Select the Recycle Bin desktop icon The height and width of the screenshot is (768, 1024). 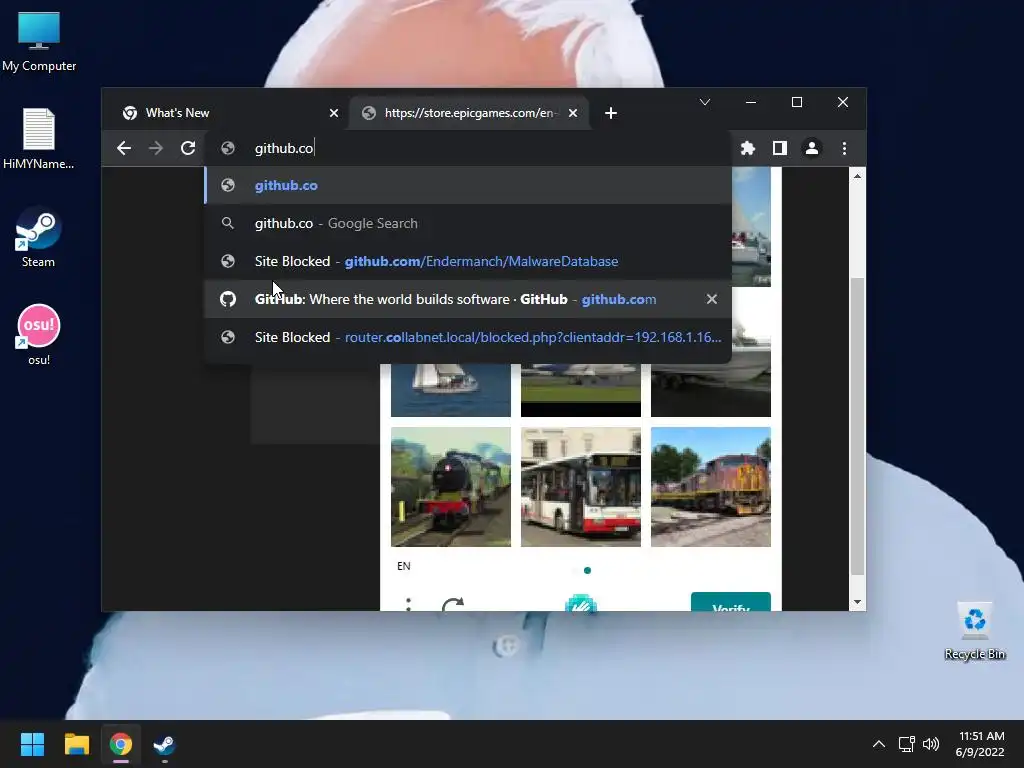tap(974, 631)
